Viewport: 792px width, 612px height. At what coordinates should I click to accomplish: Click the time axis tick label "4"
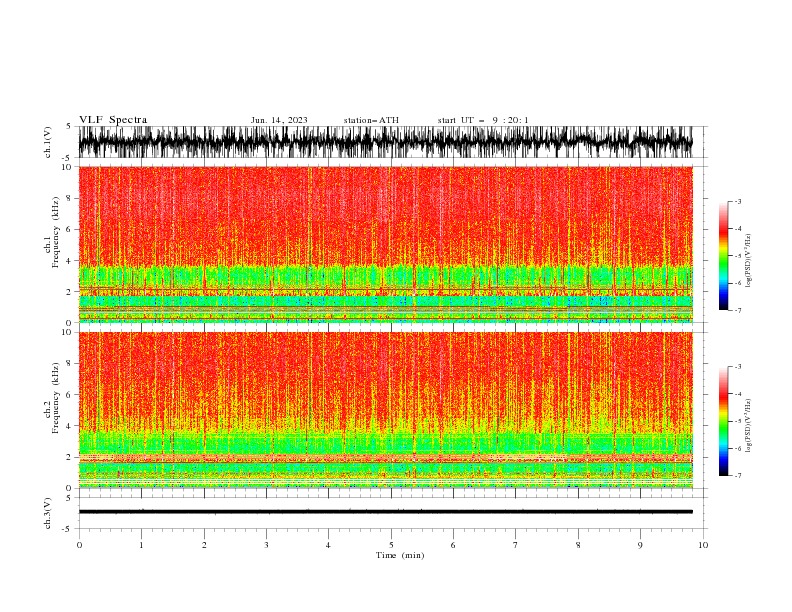tap(328, 545)
